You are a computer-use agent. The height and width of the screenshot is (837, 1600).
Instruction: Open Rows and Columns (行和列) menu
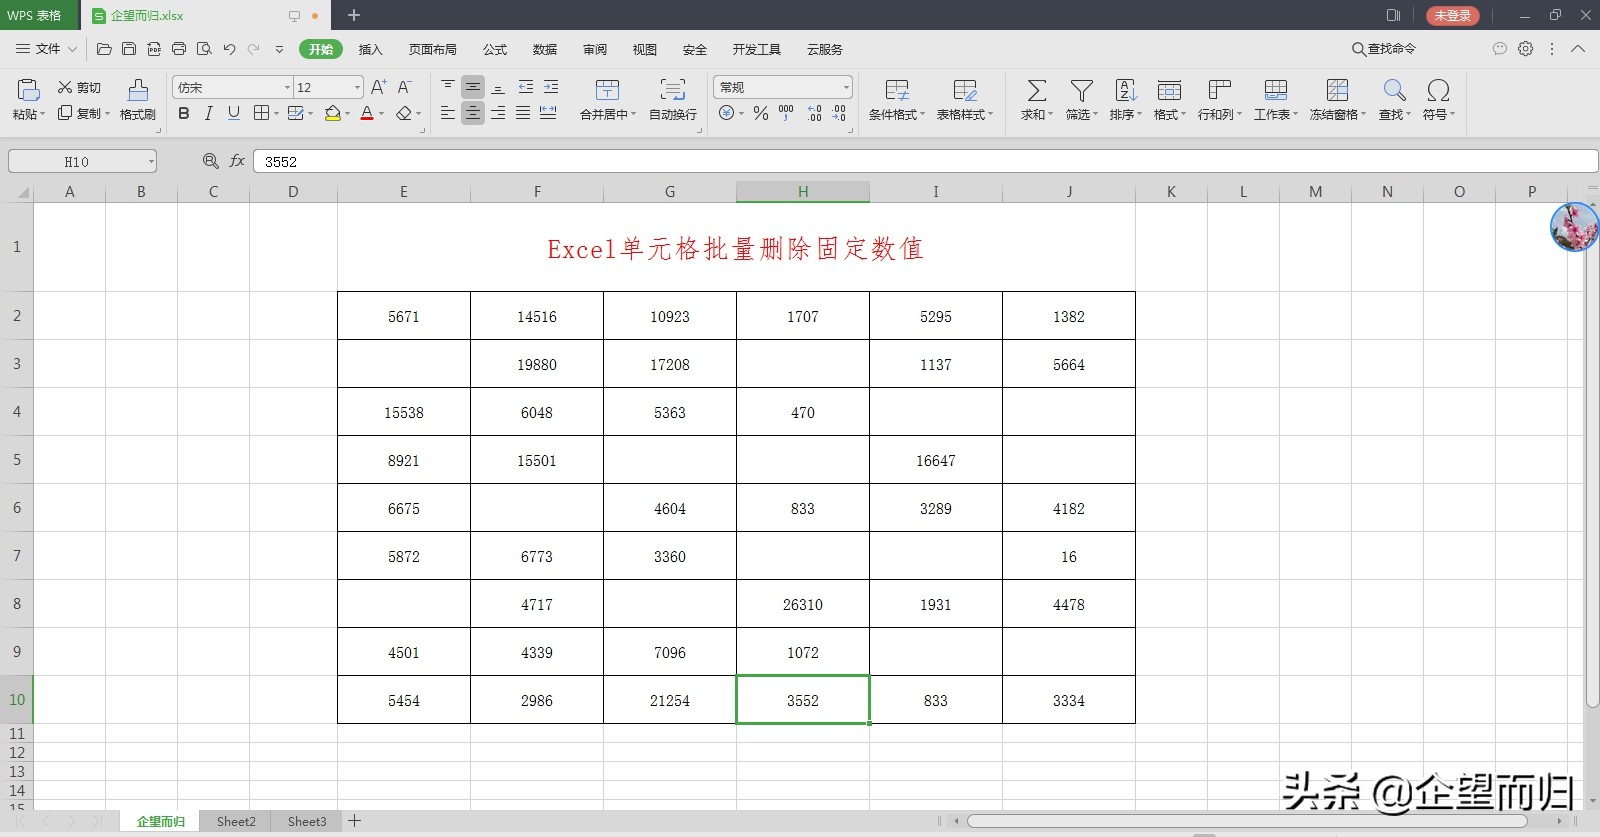pyautogui.click(x=1220, y=100)
